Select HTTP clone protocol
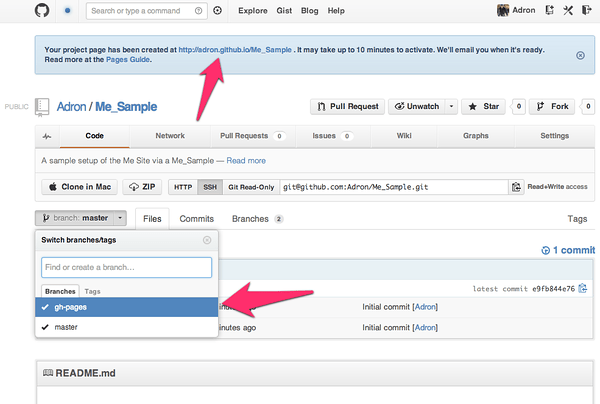This screenshot has height=404, width=600. coord(183,187)
